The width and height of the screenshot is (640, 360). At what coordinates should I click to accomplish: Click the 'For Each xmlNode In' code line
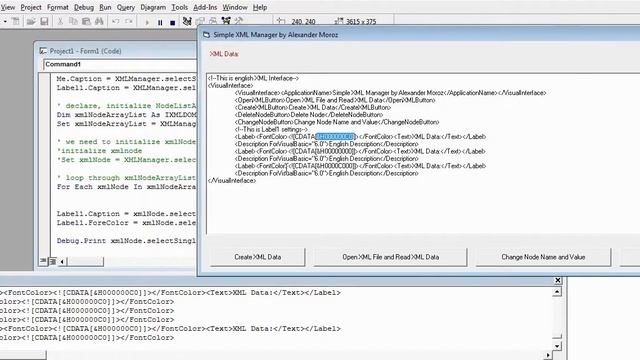click(126, 187)
